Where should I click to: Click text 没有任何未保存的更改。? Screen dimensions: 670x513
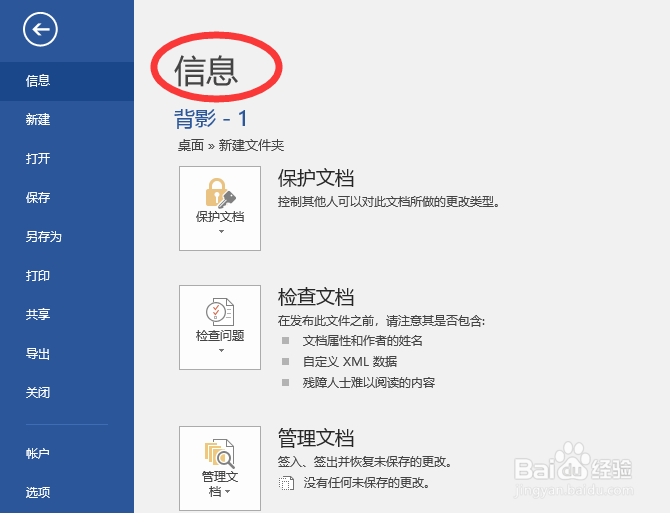click(x=367, y=483)
